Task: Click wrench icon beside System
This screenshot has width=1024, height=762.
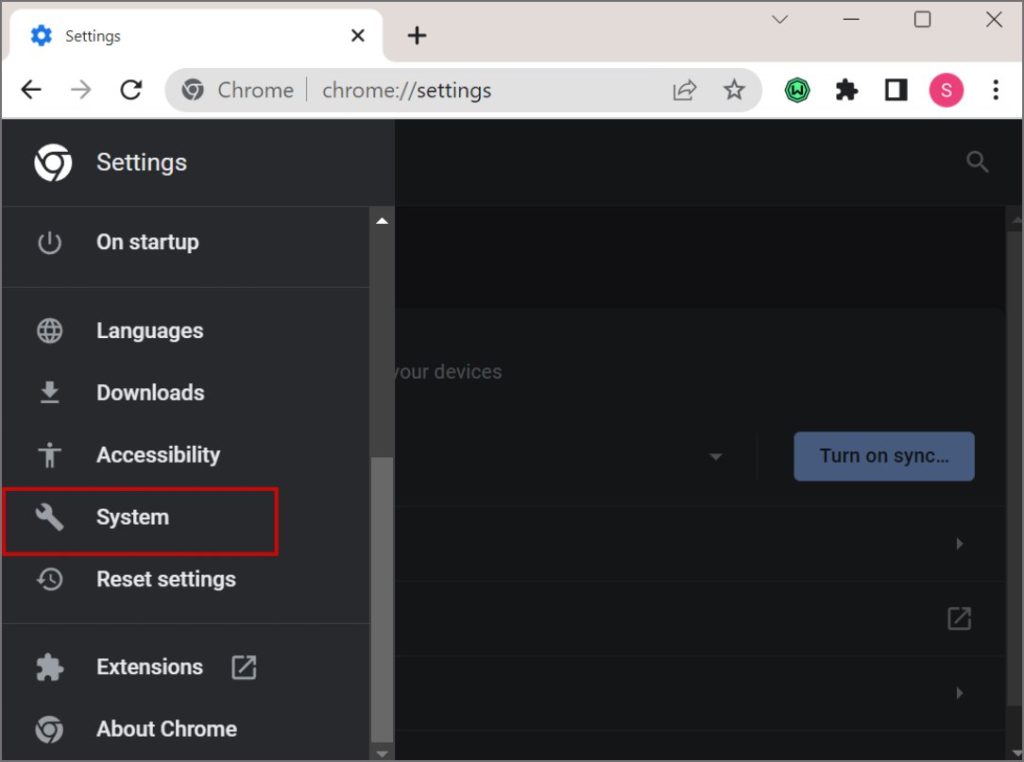Action: coord(50,517)
